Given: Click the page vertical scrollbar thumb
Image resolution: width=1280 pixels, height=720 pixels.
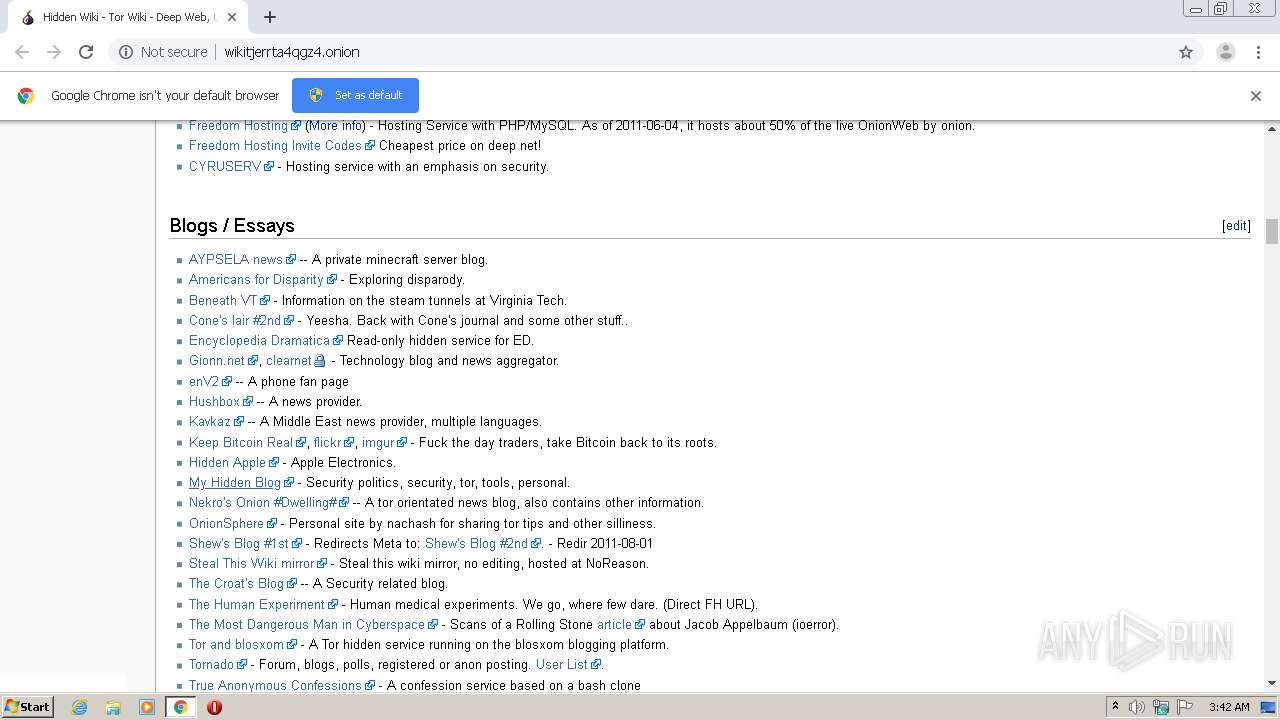Looking at the screenshot, I should pos(1272,231).
